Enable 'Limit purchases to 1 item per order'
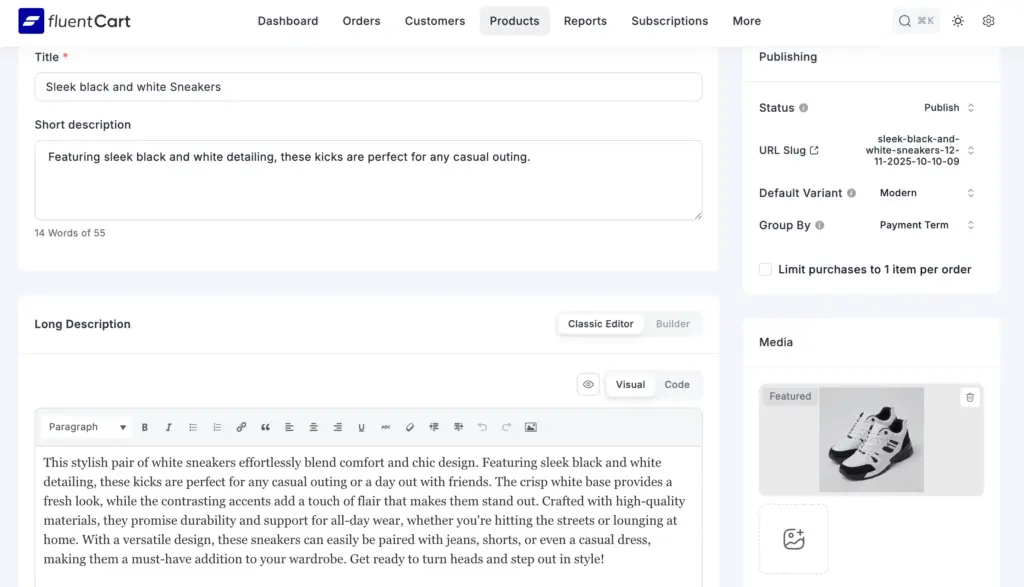 coord(765,269)
